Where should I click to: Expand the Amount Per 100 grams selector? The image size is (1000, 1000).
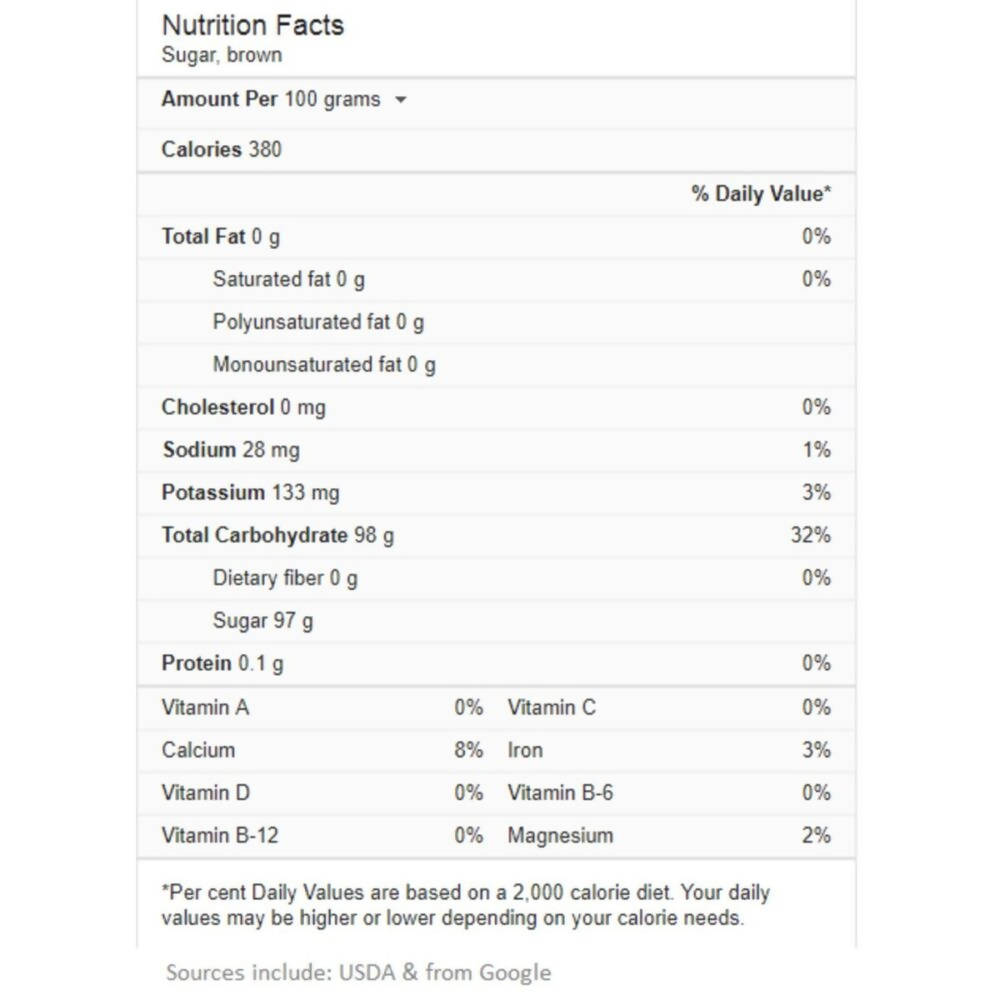pyautogui.click(x=271, y=99)
